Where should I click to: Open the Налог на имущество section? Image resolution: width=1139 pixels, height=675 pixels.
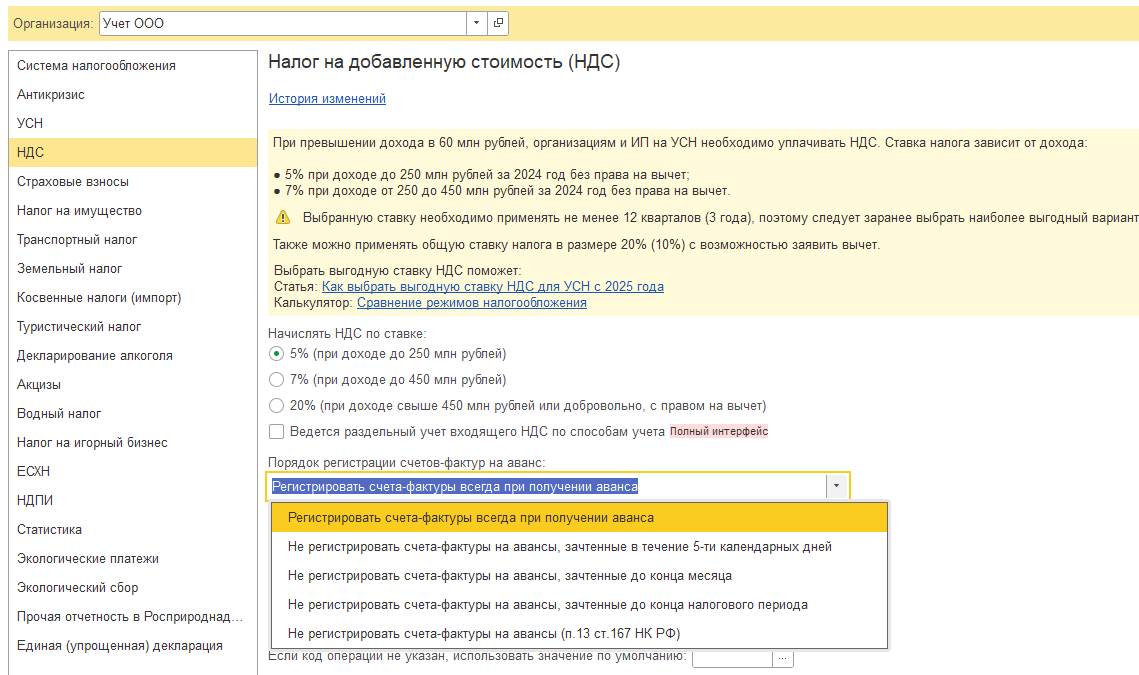coord(79,211)
